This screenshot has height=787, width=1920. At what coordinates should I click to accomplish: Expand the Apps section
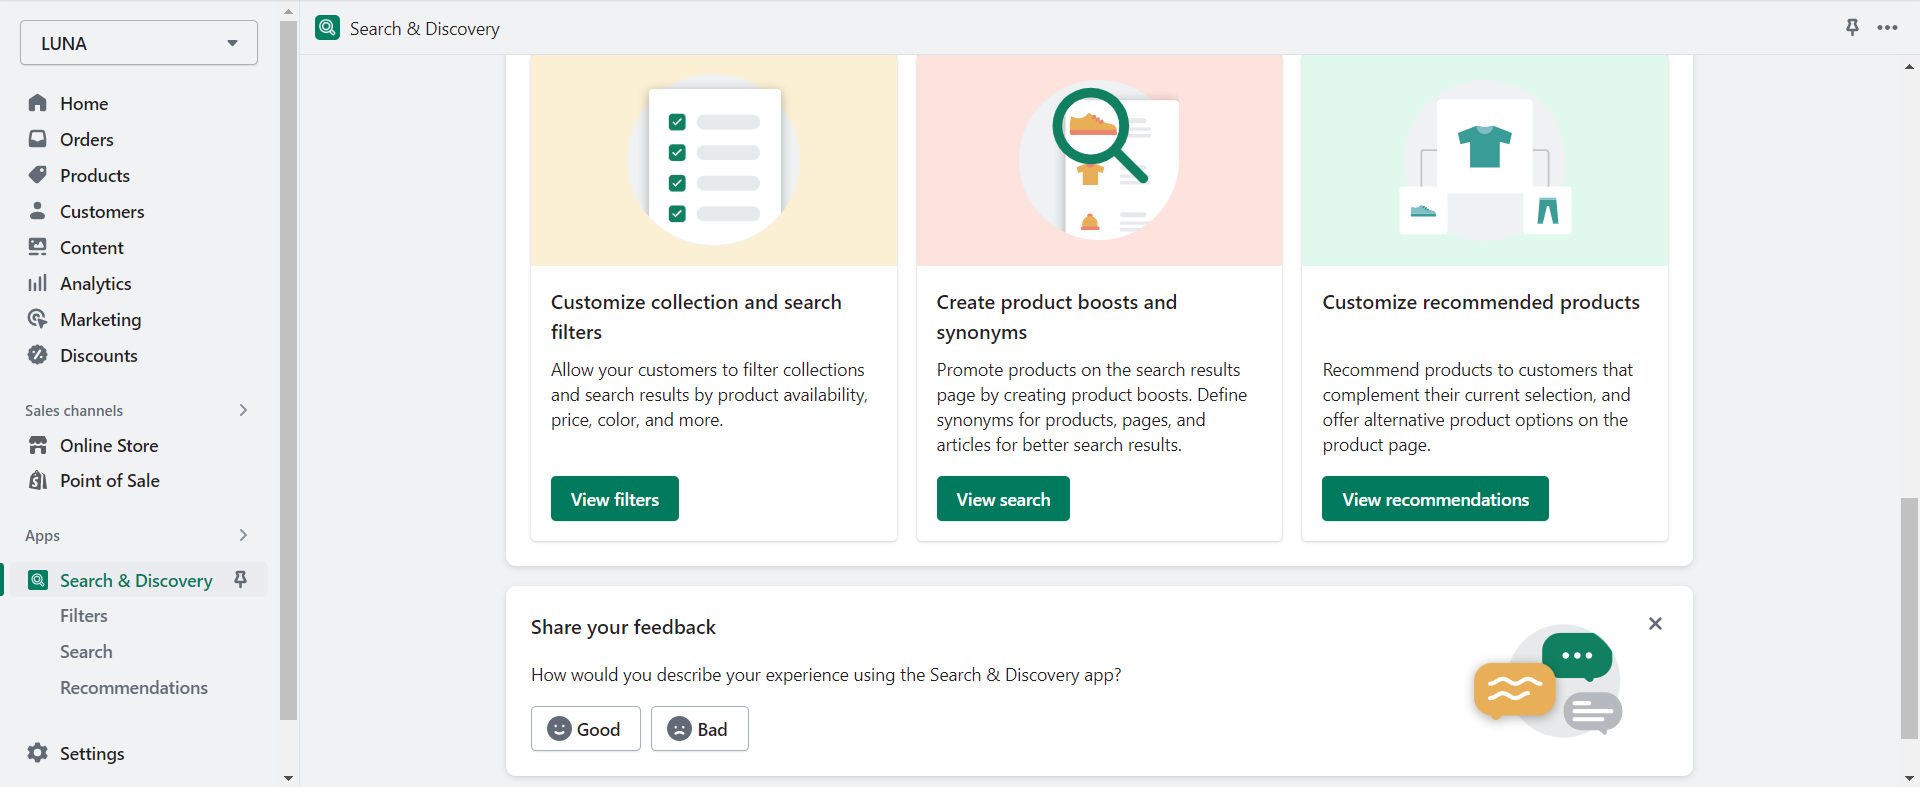[x=243, y=535]
